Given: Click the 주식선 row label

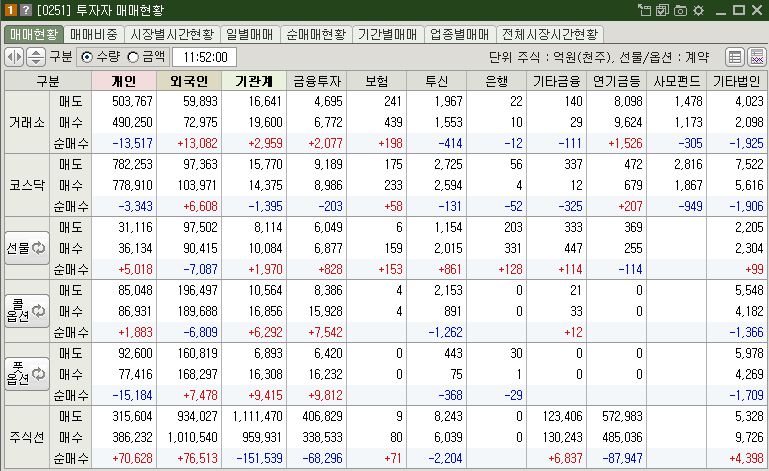Looking at the screenshot, I should tap(27, 437).
